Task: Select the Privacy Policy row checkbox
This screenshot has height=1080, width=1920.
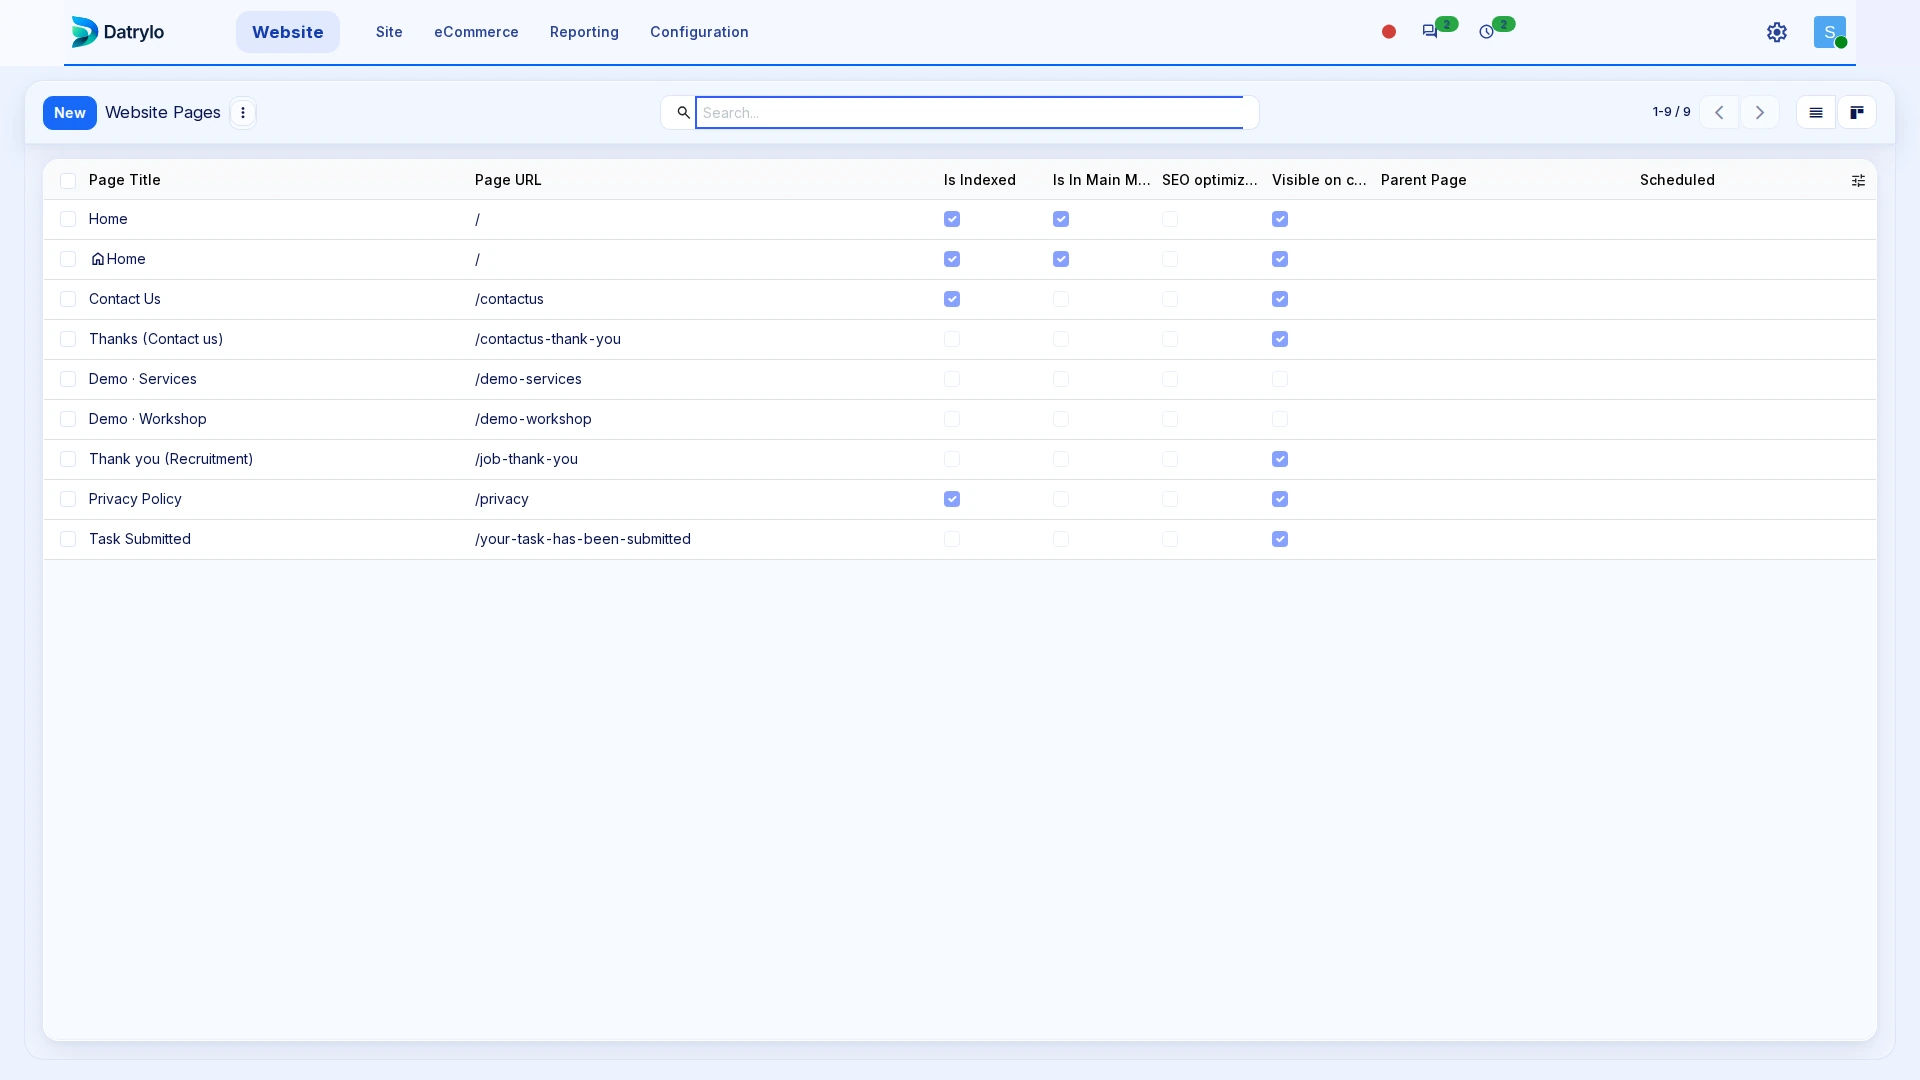Action: tap(68, 500)
